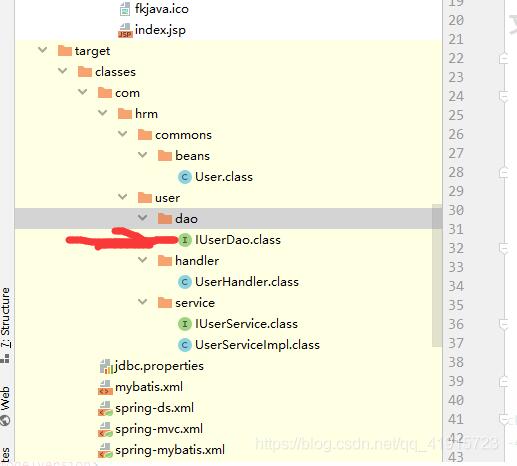Image resolution: width=517 pixels, height=466 pixels.
Task: Collapse the classes folder chevron
Action: (x=63, y=71)
